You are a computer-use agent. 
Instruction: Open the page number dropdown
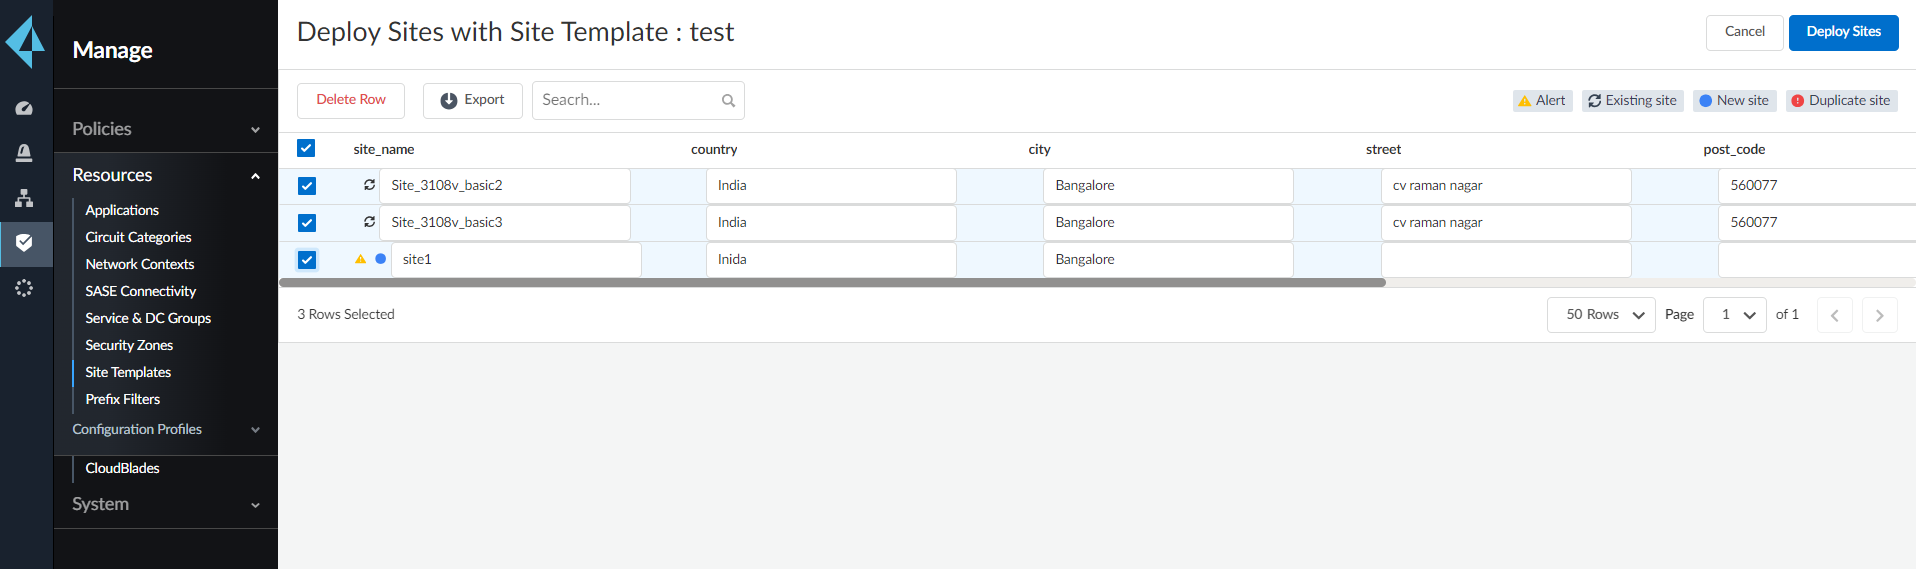[x=1735, y=315]
